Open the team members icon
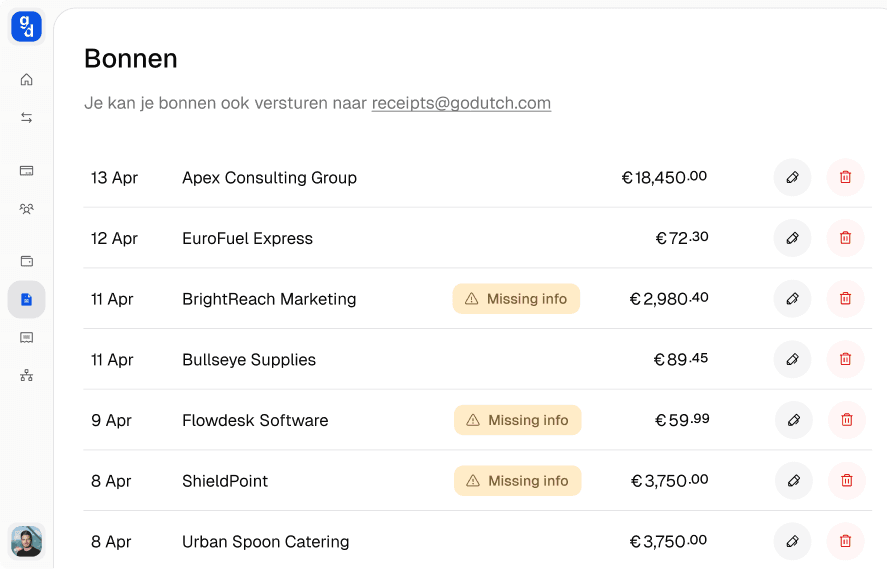Screen dimensions: 887x569 pyautogui.click(x=27, y=209)
